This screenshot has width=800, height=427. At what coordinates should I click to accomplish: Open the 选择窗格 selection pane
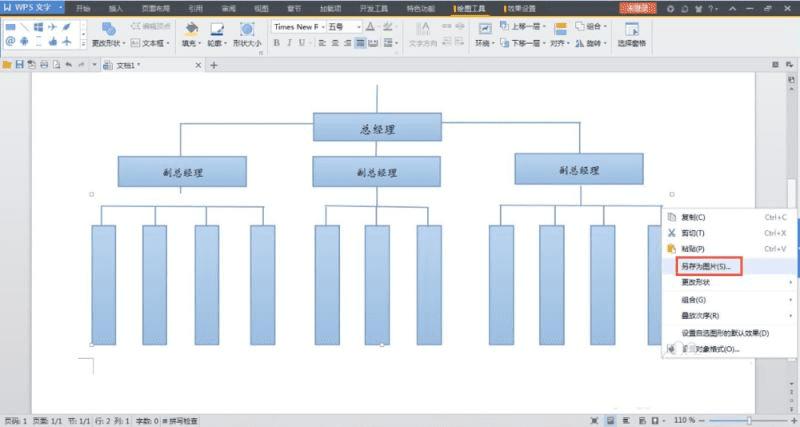point(632,35)
